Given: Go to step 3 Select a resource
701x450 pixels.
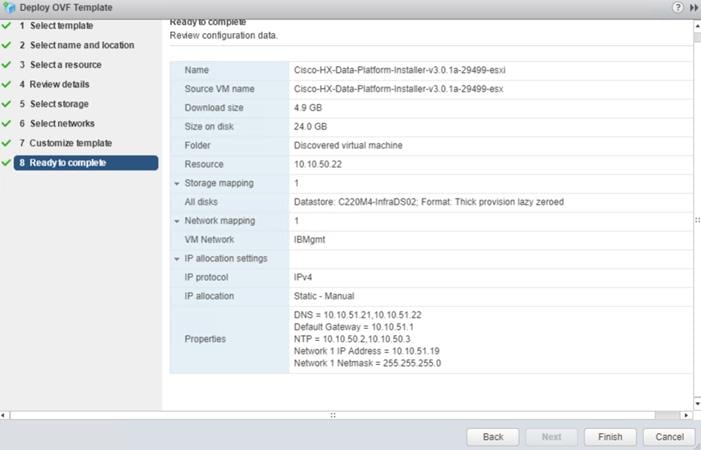Looking at the screenshot, I should click(60, 65).
